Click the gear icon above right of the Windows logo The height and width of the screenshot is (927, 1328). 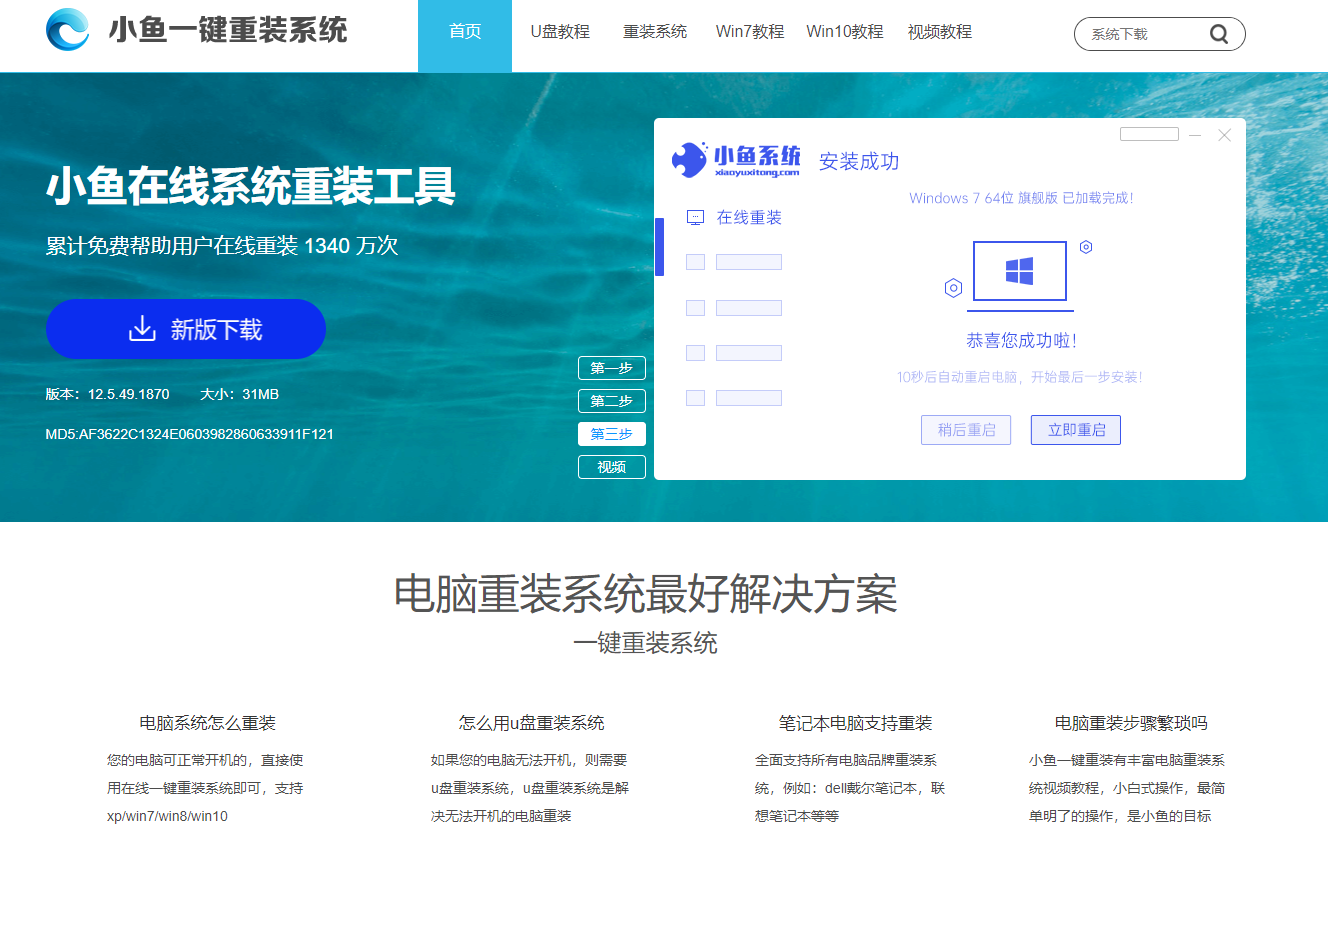(1086, 246)
